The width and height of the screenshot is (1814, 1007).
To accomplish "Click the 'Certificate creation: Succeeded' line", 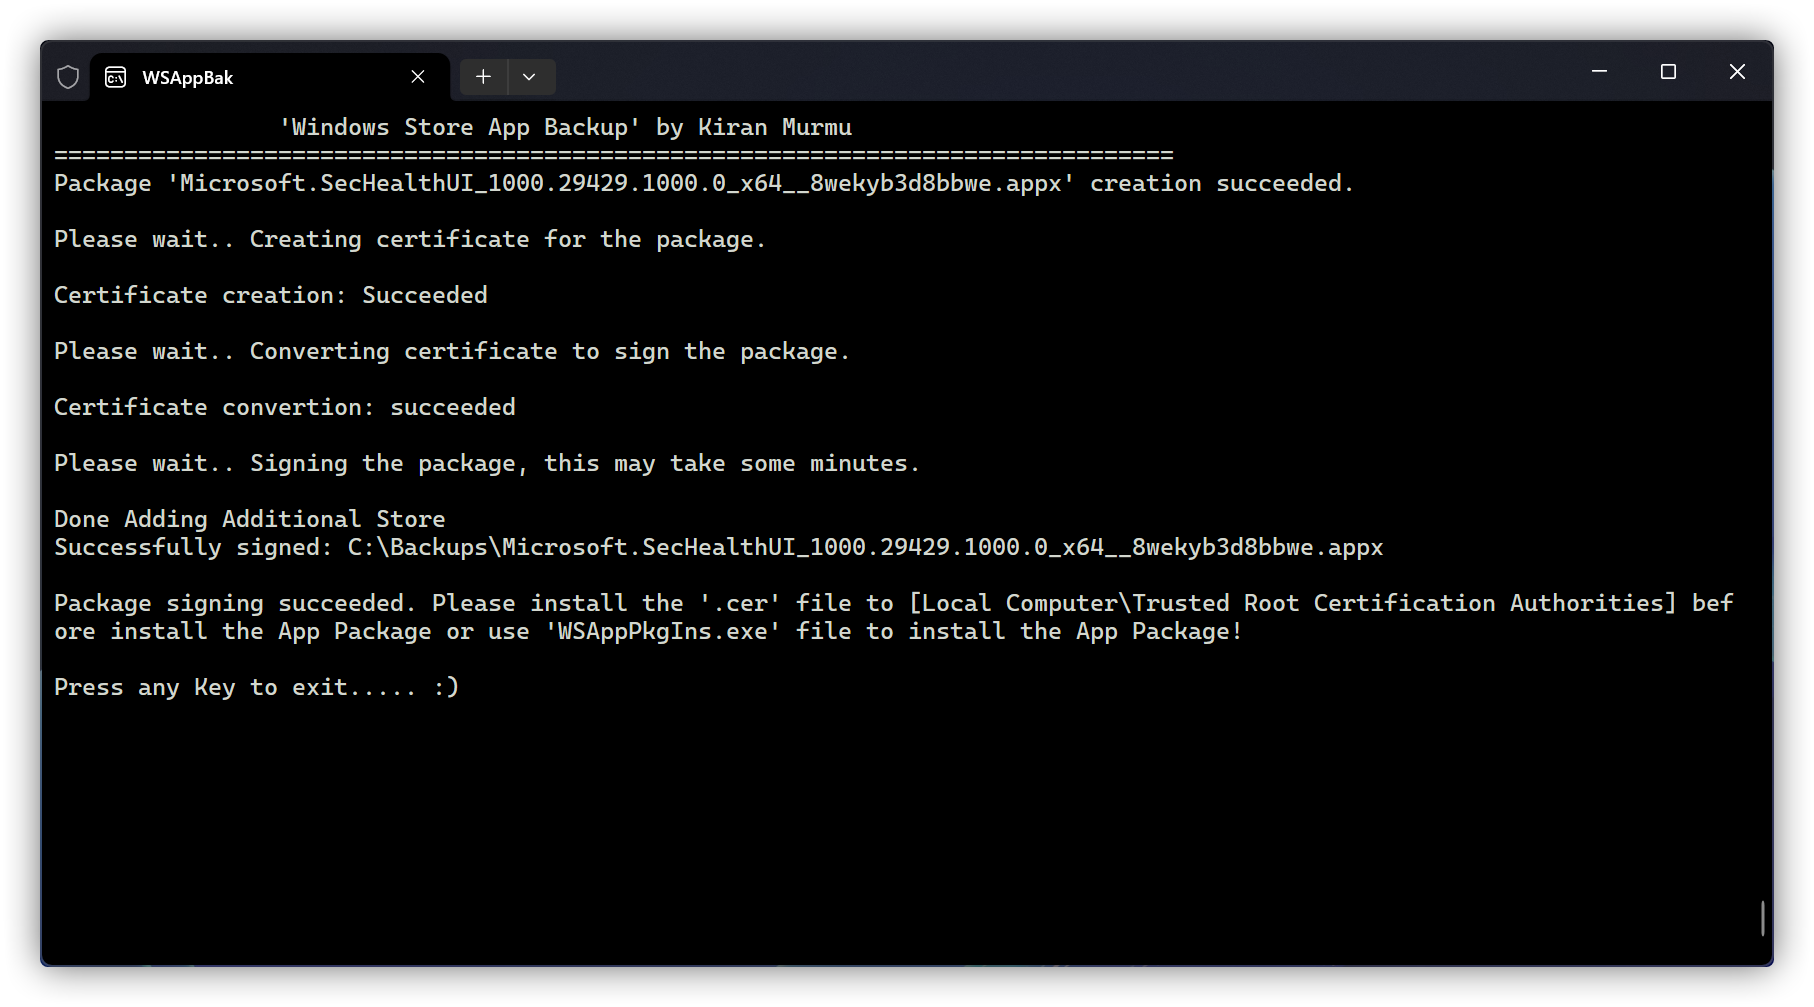I will pyautogui.click(x=271, y=296).
